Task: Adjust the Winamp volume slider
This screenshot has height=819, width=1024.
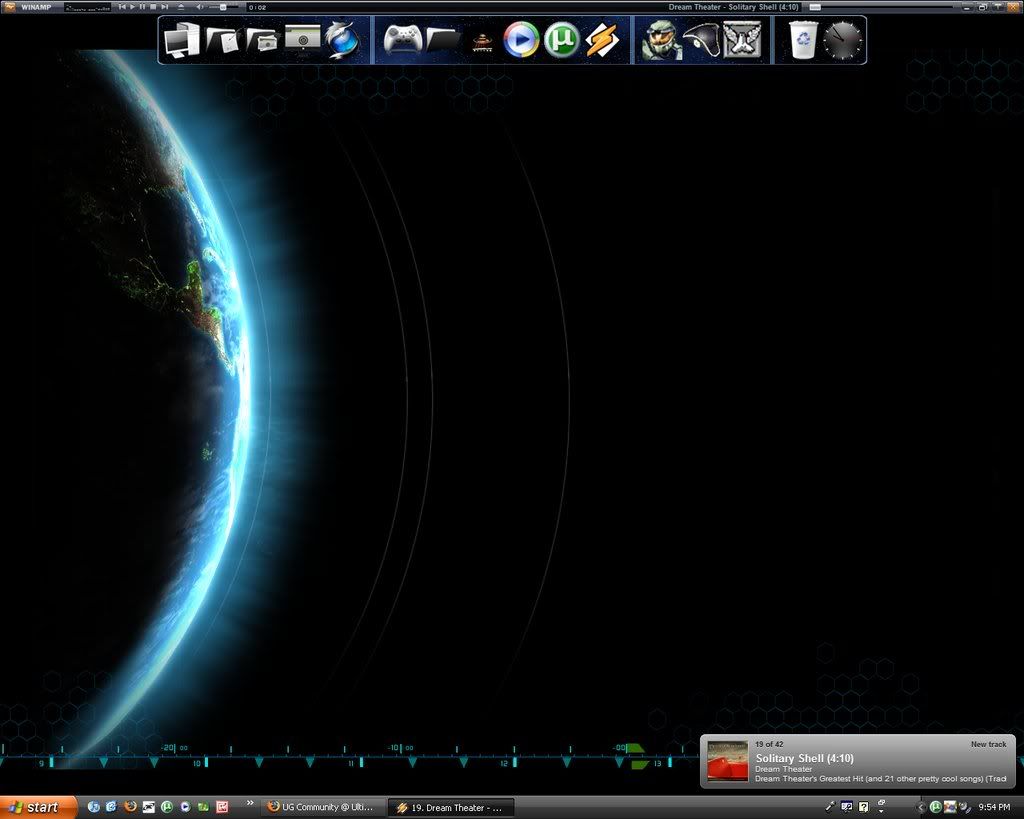Action: click(223, 7)
